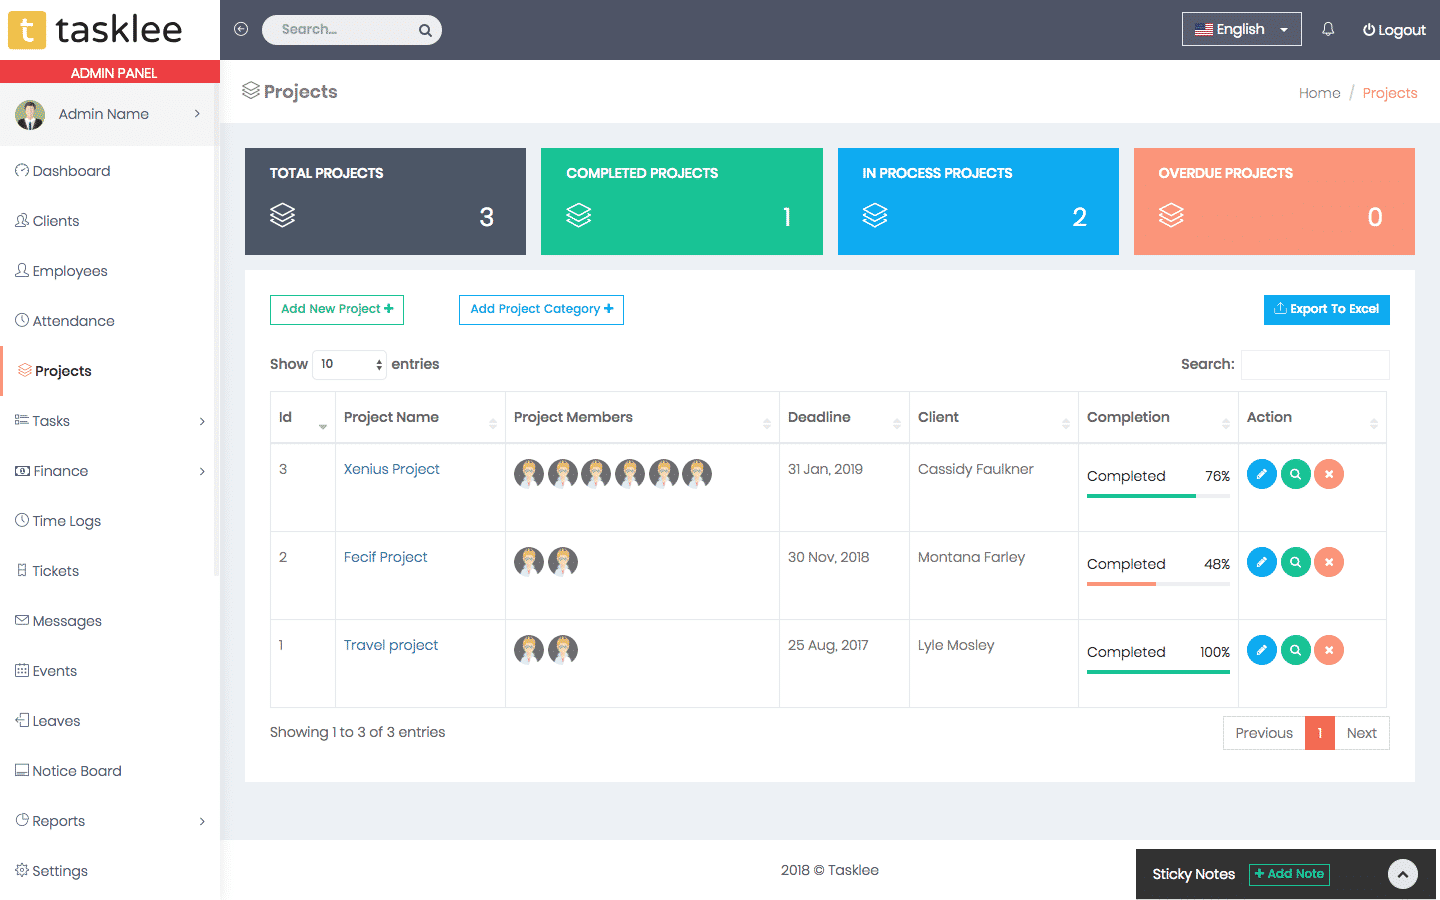Viewport: 1440px width, 900px height.
Task: Open notifications via the bell icon
Action: coord(1327,29)
